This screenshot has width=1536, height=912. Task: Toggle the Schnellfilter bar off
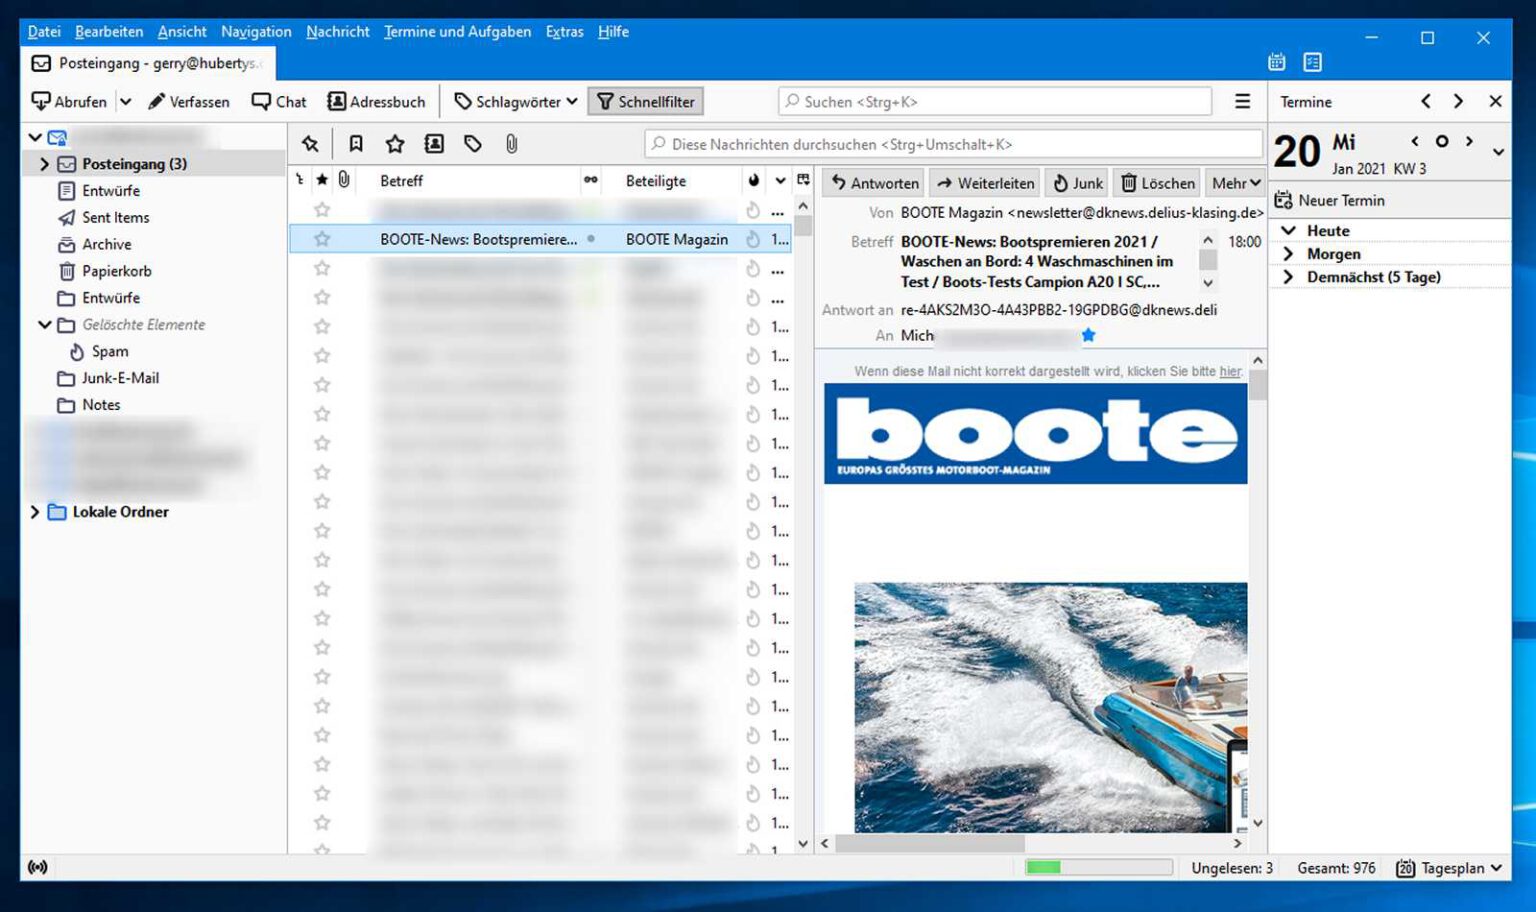[x=645, y=101]
